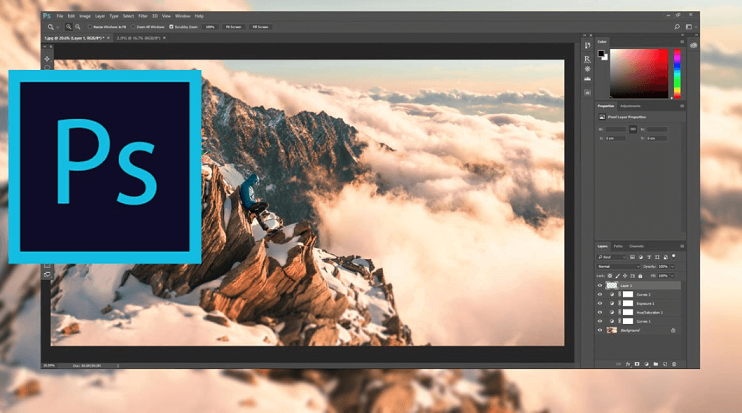The image size is (742, 413).
Task: Create new adjustment layer icon
Action: (x=646, y=364)
